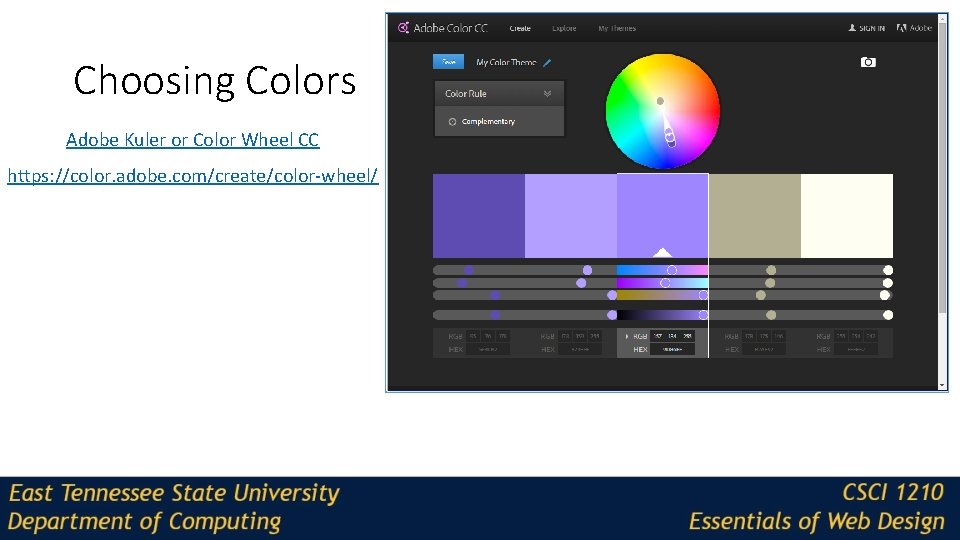Click the active swatch RGB value fields
This screenshot has width=960, height=540.
pos(672,336)
